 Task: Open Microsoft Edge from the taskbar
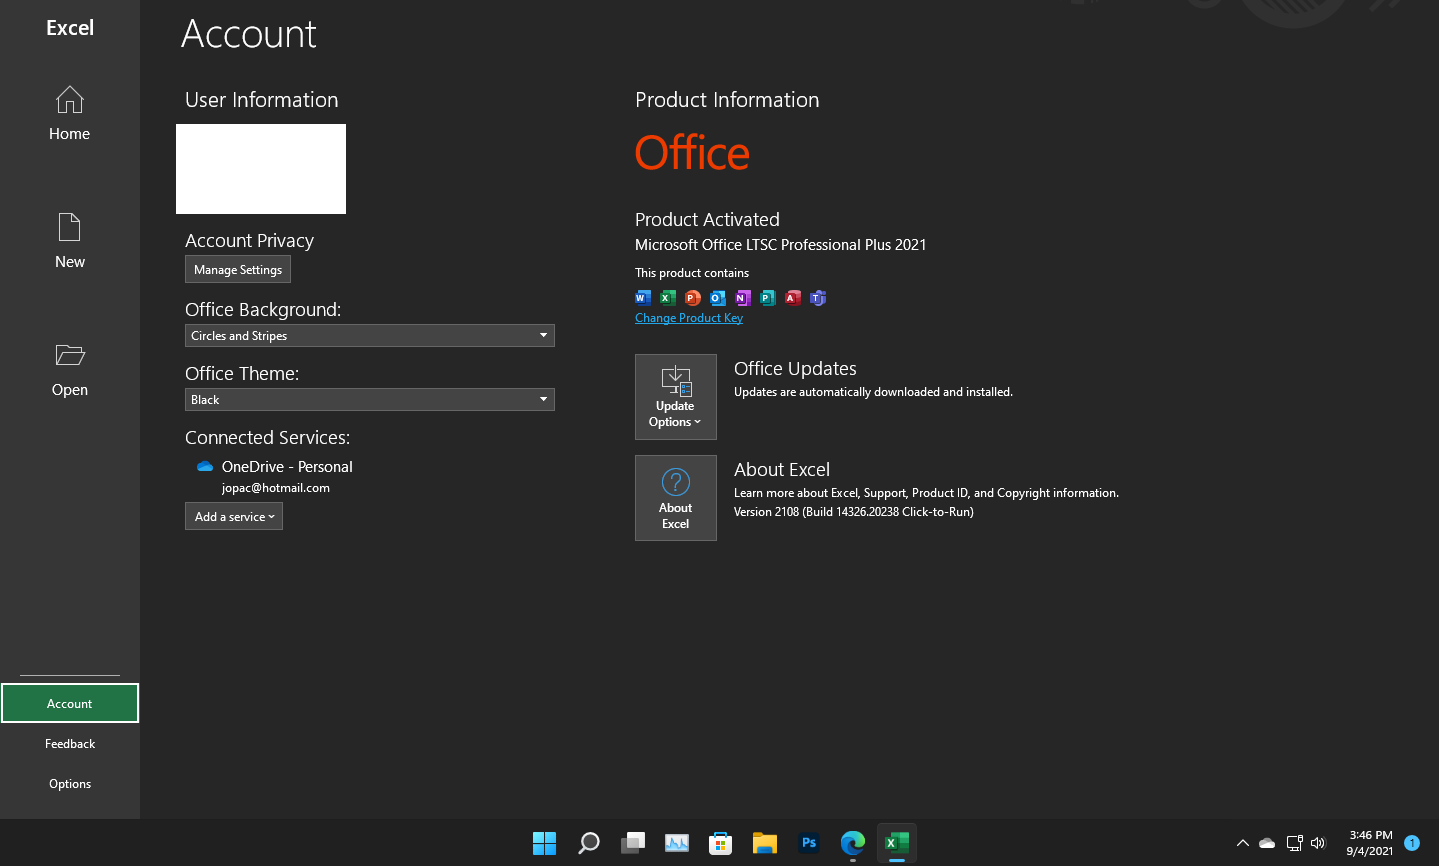click(x=853, y=843)
